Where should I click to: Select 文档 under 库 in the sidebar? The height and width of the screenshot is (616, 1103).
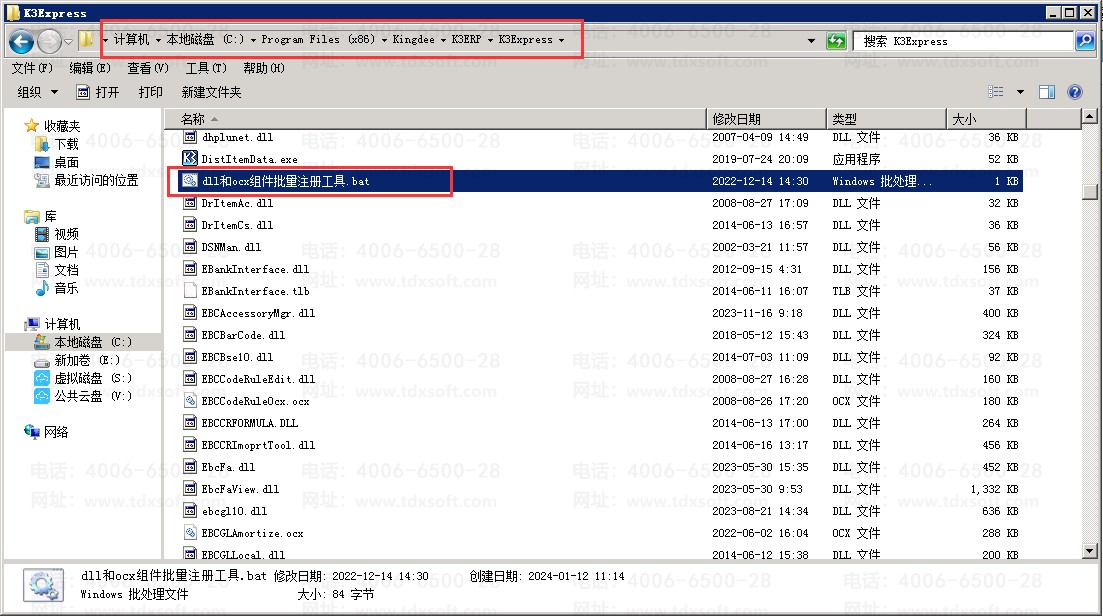(x=66, y=270)
